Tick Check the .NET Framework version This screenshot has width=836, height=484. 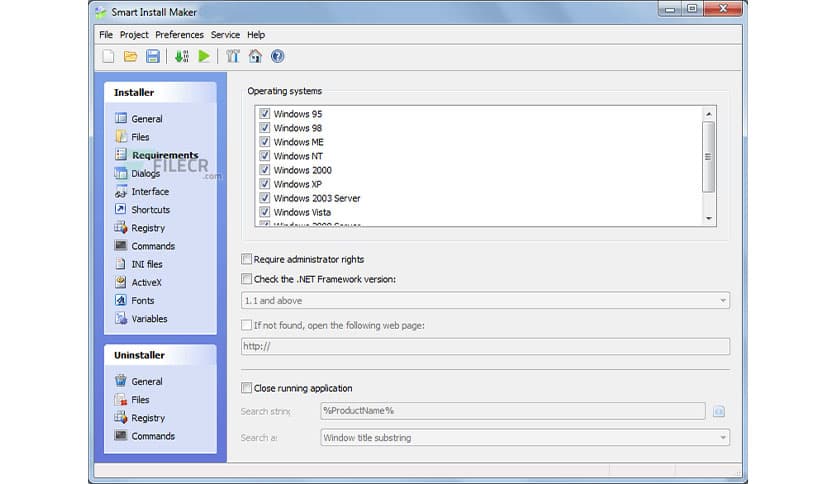coord(247,279)
